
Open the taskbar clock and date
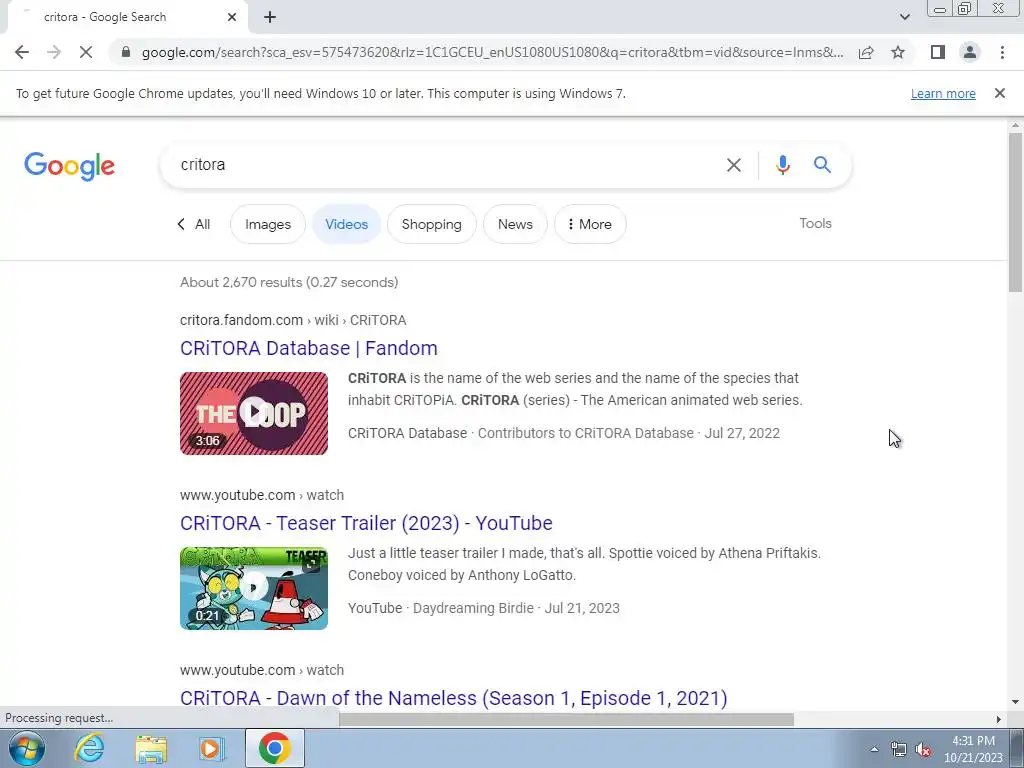(973, 749)
